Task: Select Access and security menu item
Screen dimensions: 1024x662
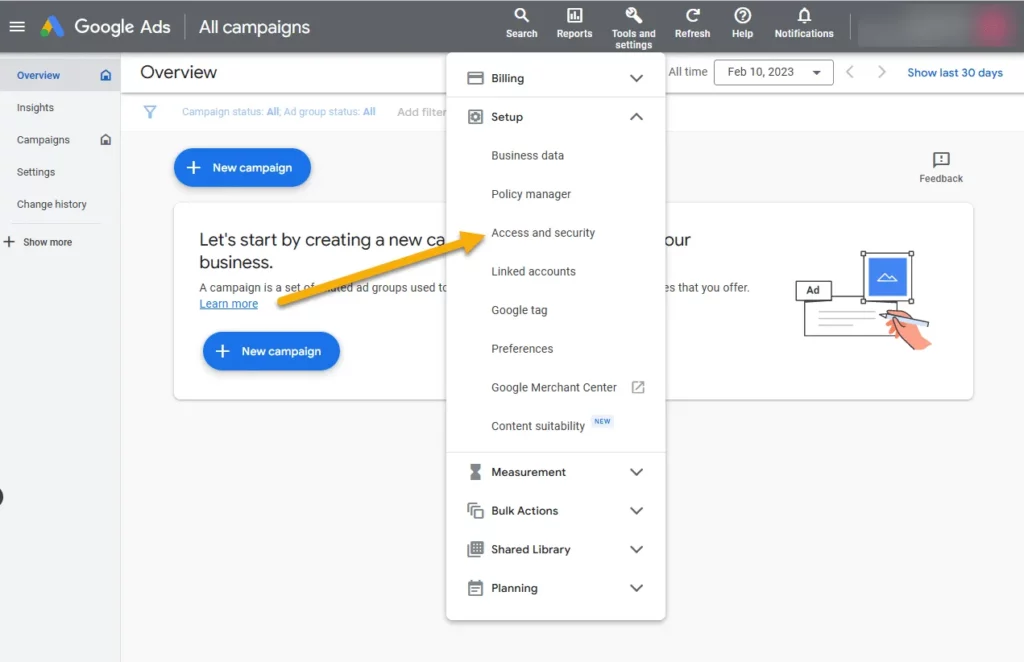Action: pyautogui.click(x=543, y=233)
